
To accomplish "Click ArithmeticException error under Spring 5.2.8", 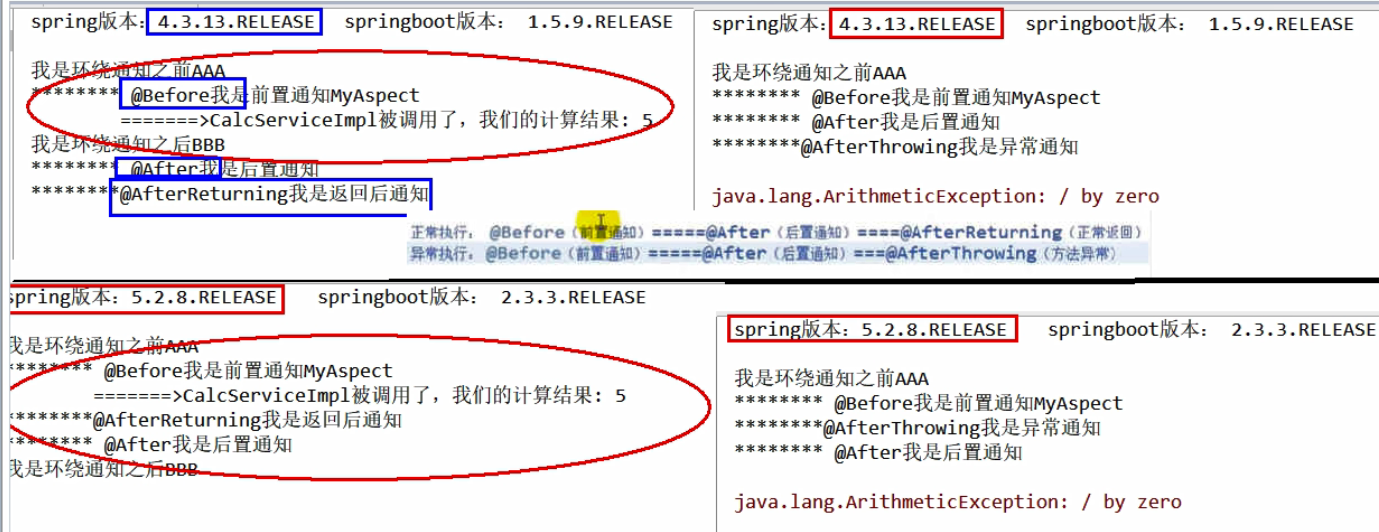I will pos(958,501).
